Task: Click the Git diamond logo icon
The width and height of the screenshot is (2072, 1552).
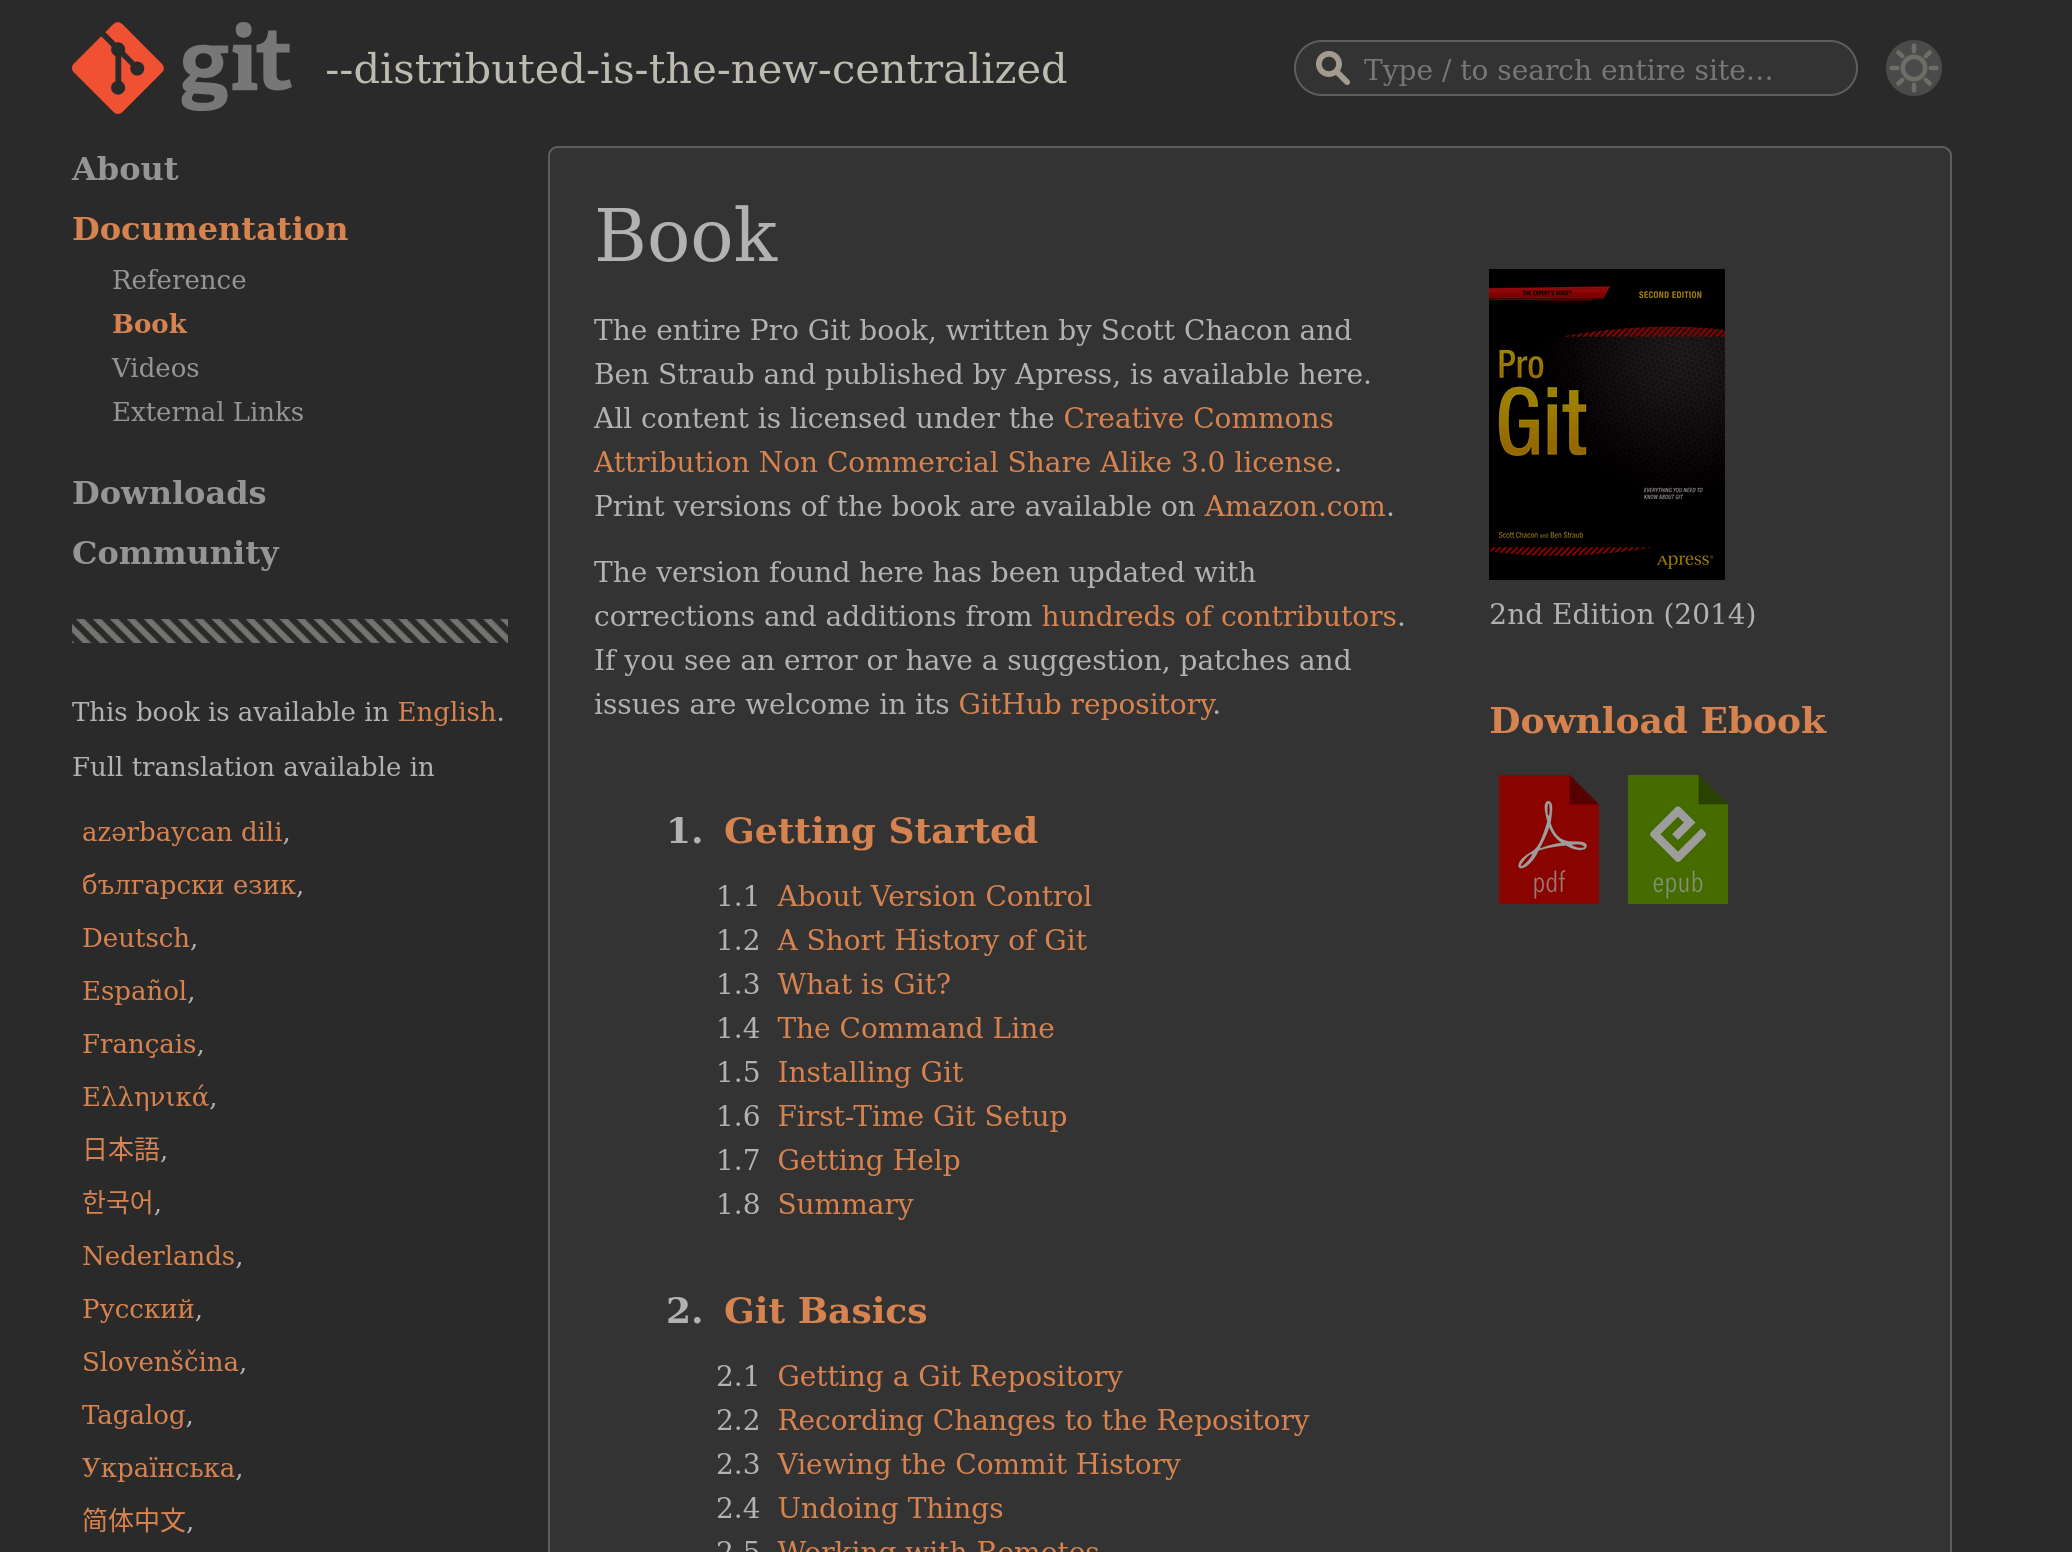Action: 117,68
